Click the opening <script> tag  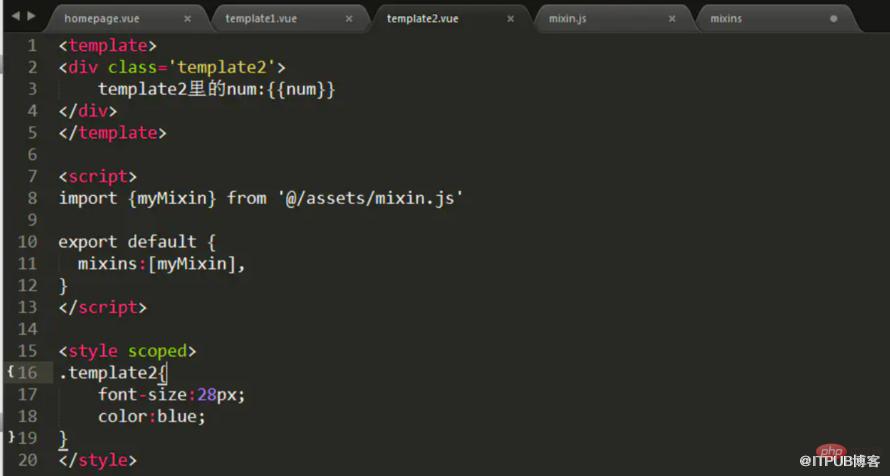tap(98, 176)
